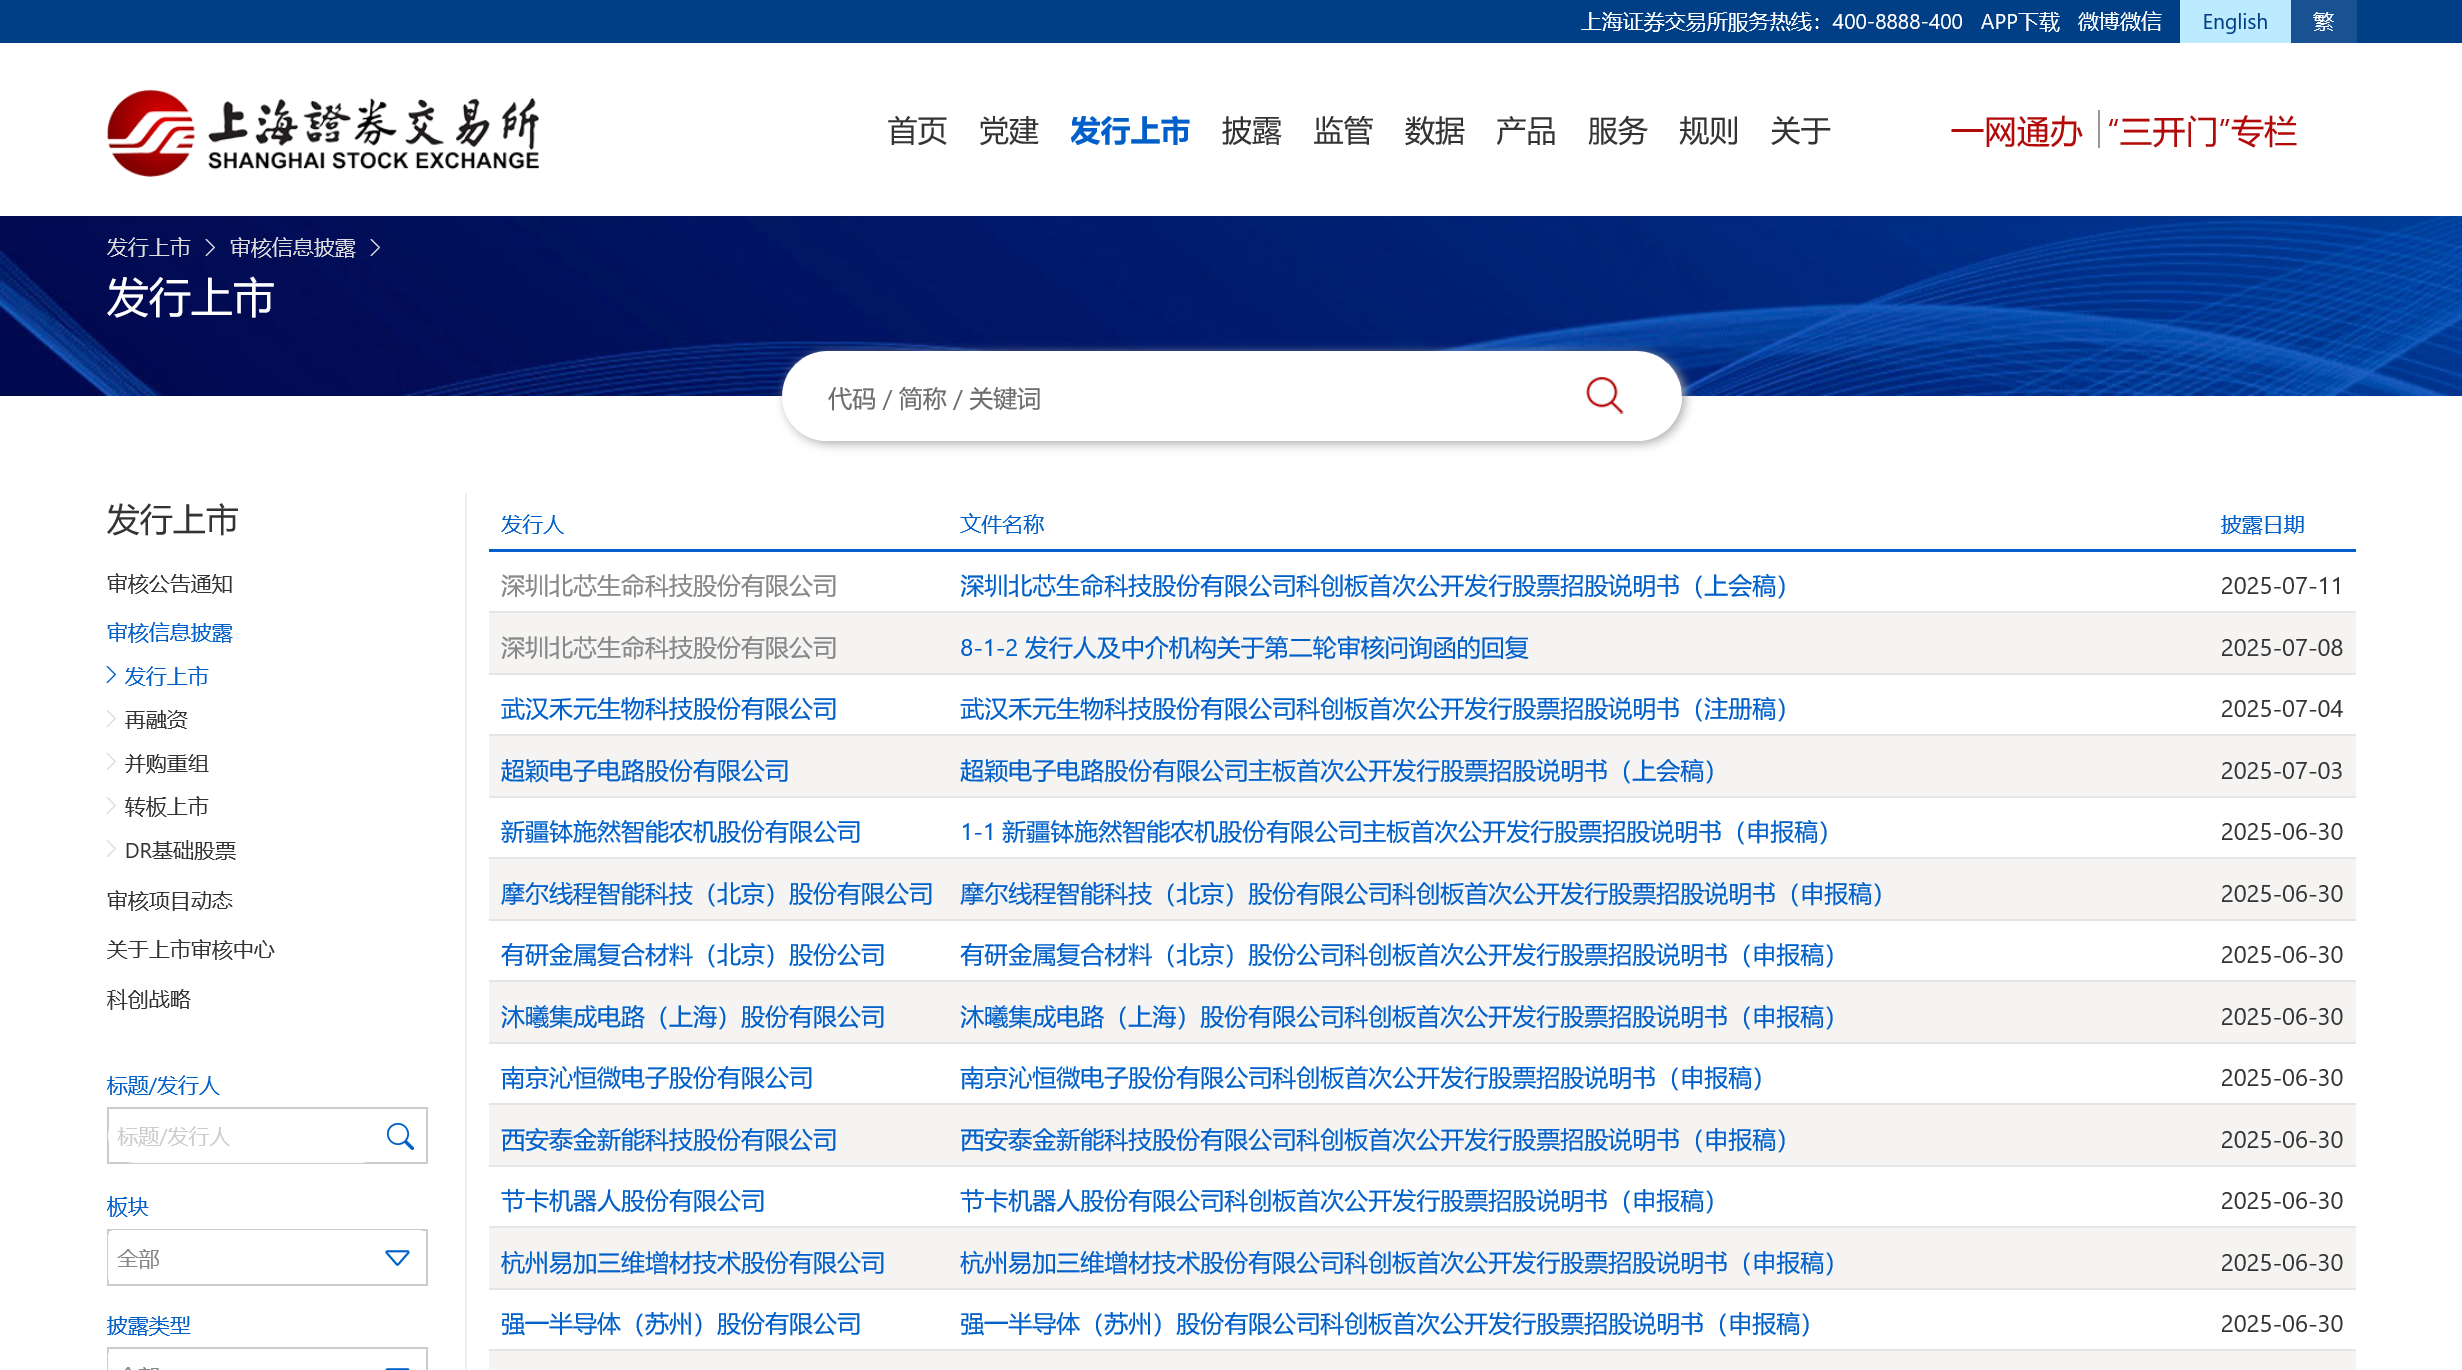
Task: Open the 数据 nav menu
Action: (x=1434, y=131)
